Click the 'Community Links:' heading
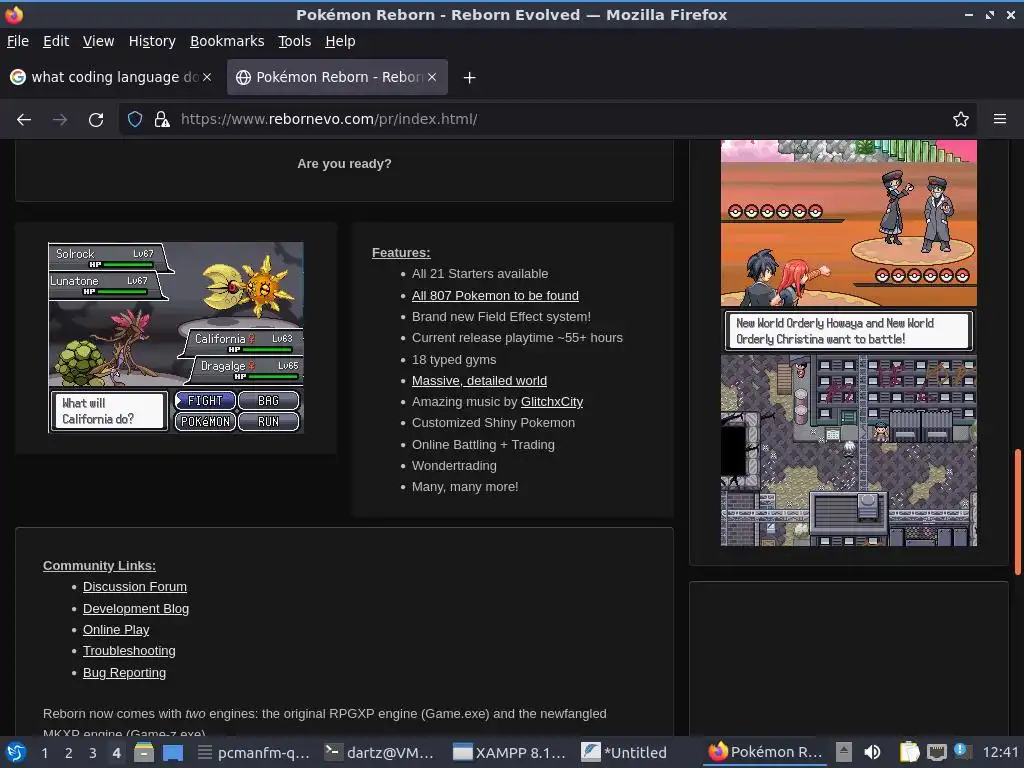The image size is (1024, 768). [x=99, y=566]
